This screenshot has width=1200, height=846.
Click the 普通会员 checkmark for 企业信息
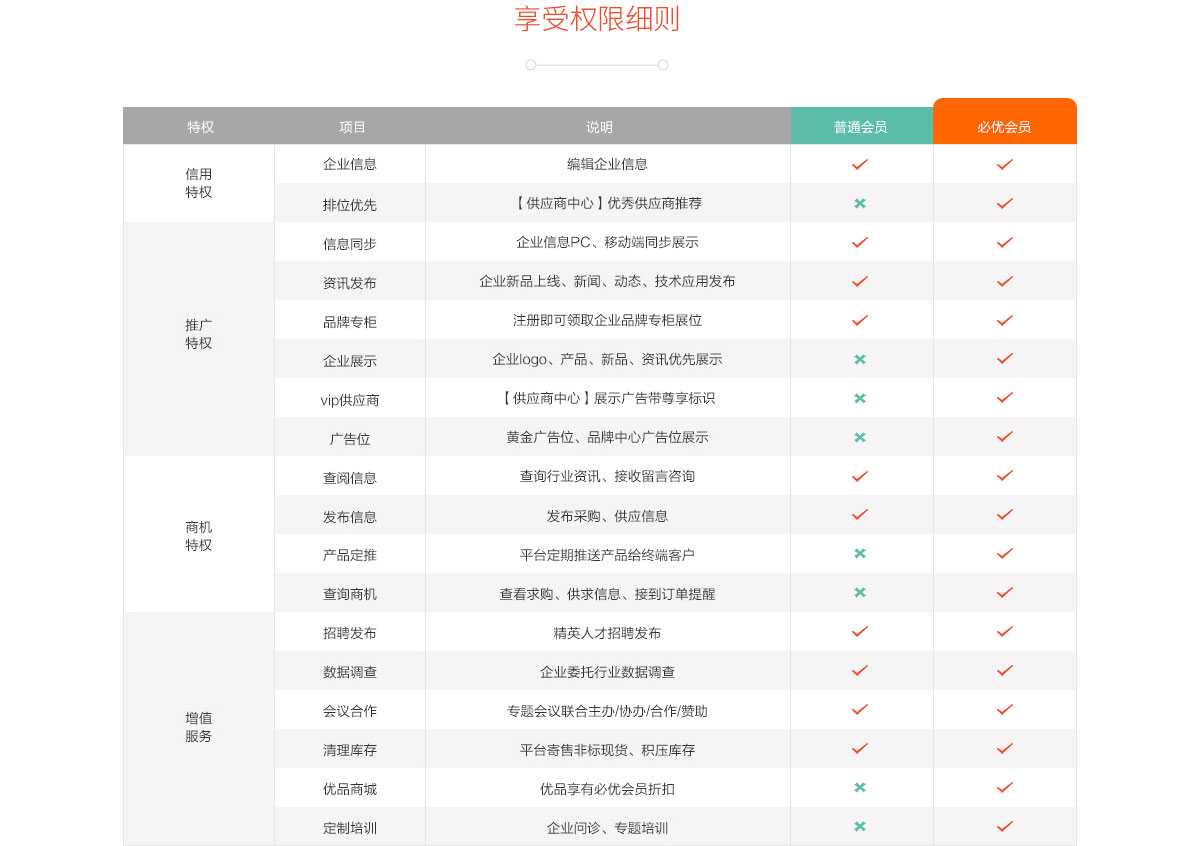point(860,164)
